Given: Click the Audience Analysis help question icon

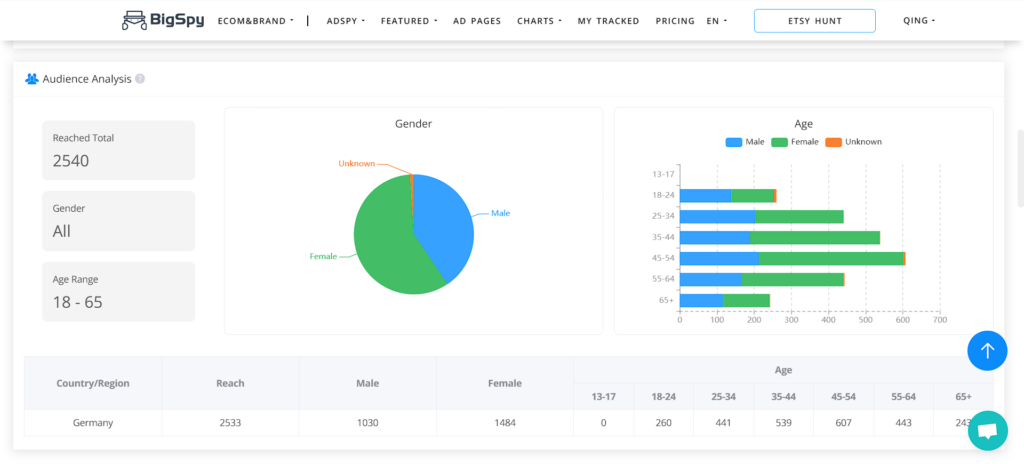Looking at the screenshot, I should pos(140,79).
